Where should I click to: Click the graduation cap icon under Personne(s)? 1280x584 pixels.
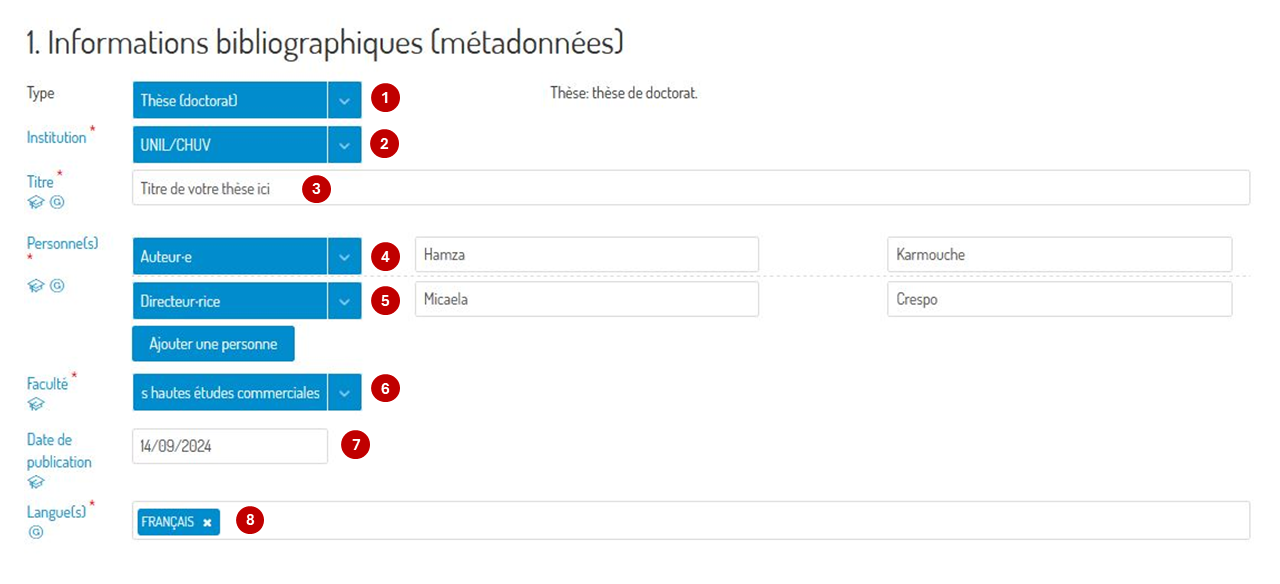click(36, 286)
